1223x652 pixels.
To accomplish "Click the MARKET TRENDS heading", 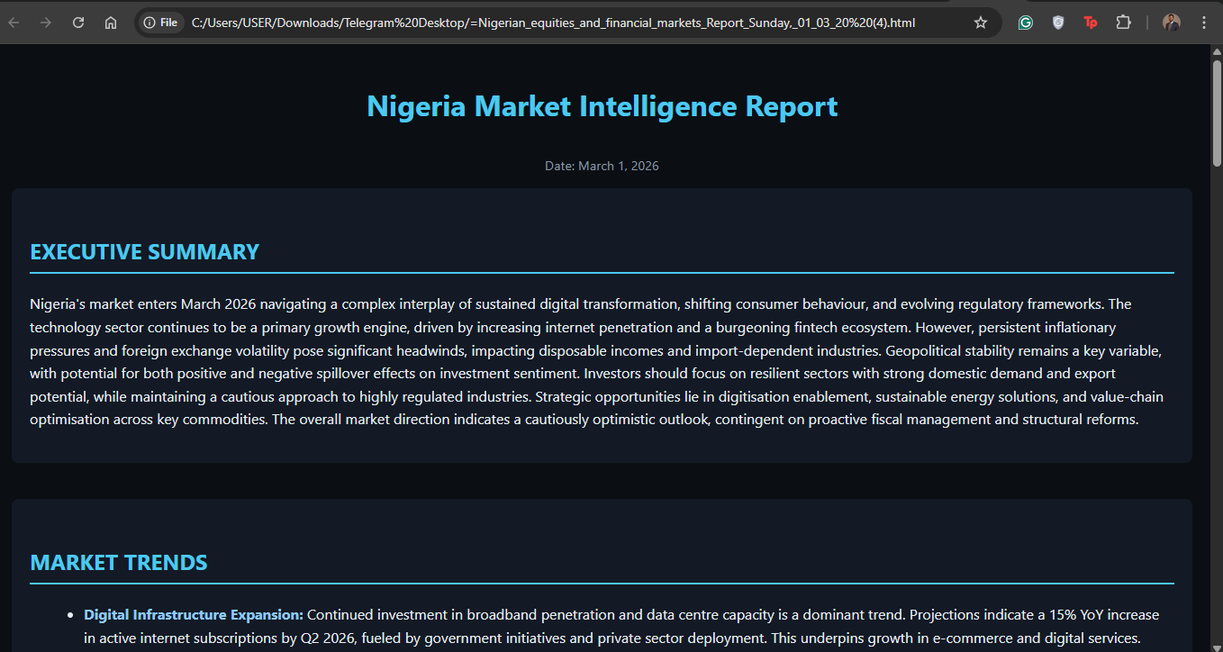I will pyautogui.click(x=119, y=563).
